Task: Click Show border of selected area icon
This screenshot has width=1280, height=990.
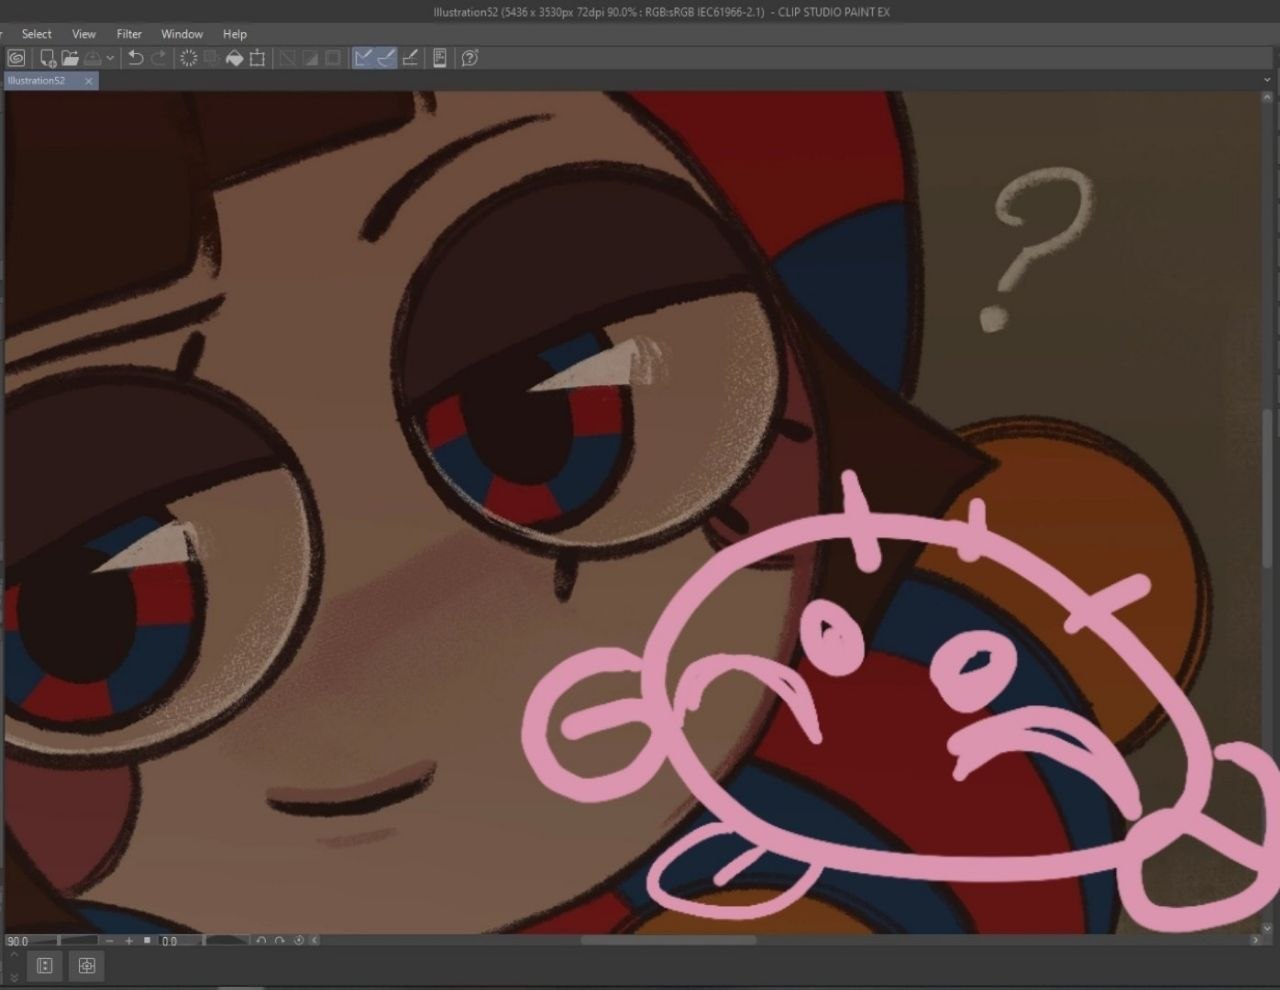Action: coord(333,58)
